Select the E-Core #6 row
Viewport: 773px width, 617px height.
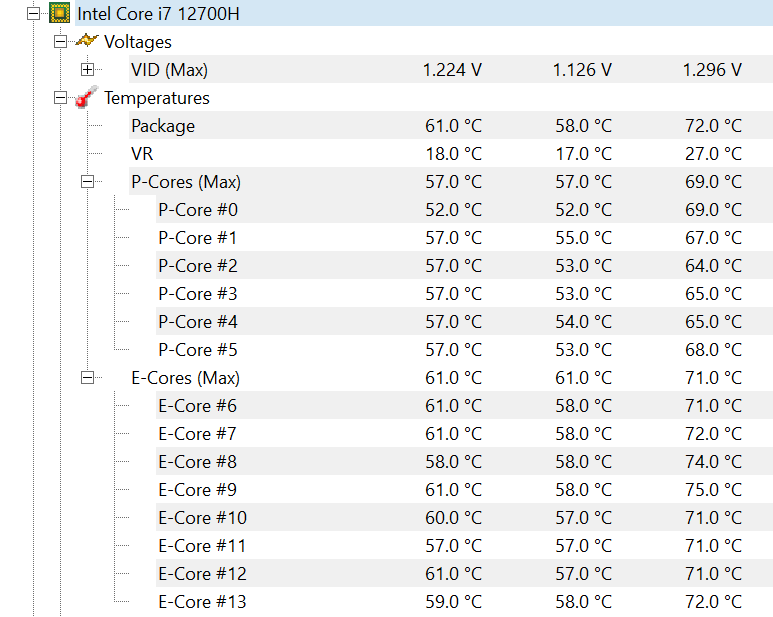(464, 406)
